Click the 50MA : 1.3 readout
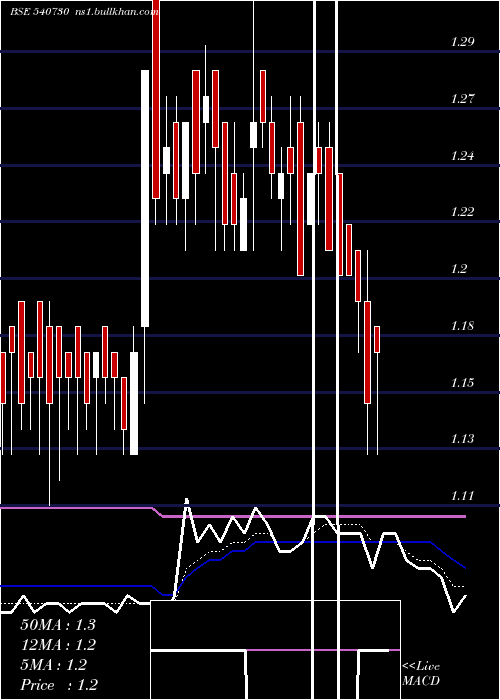 coord(58,625)
